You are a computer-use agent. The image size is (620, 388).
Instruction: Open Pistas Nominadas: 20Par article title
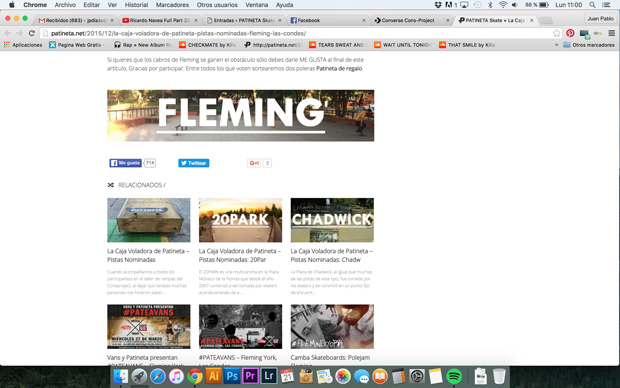(x=240, y=255)
